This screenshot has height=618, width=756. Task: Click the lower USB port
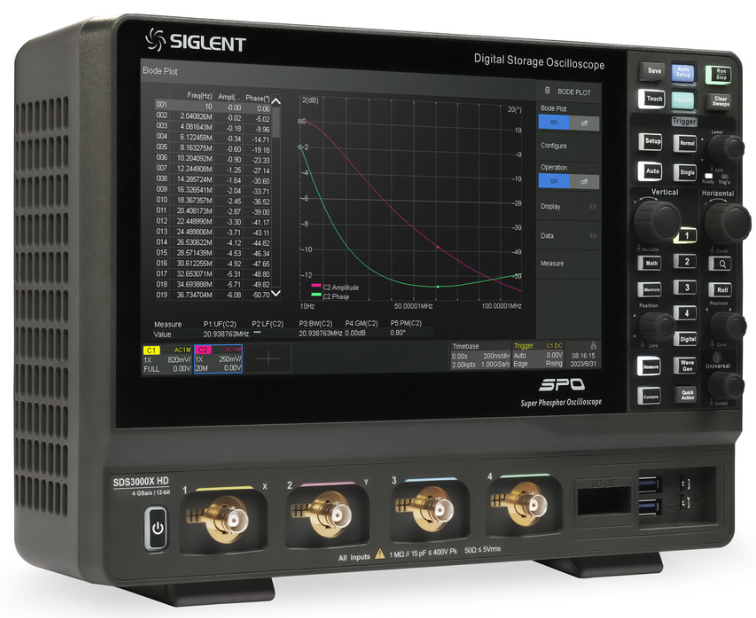[648, 507]
